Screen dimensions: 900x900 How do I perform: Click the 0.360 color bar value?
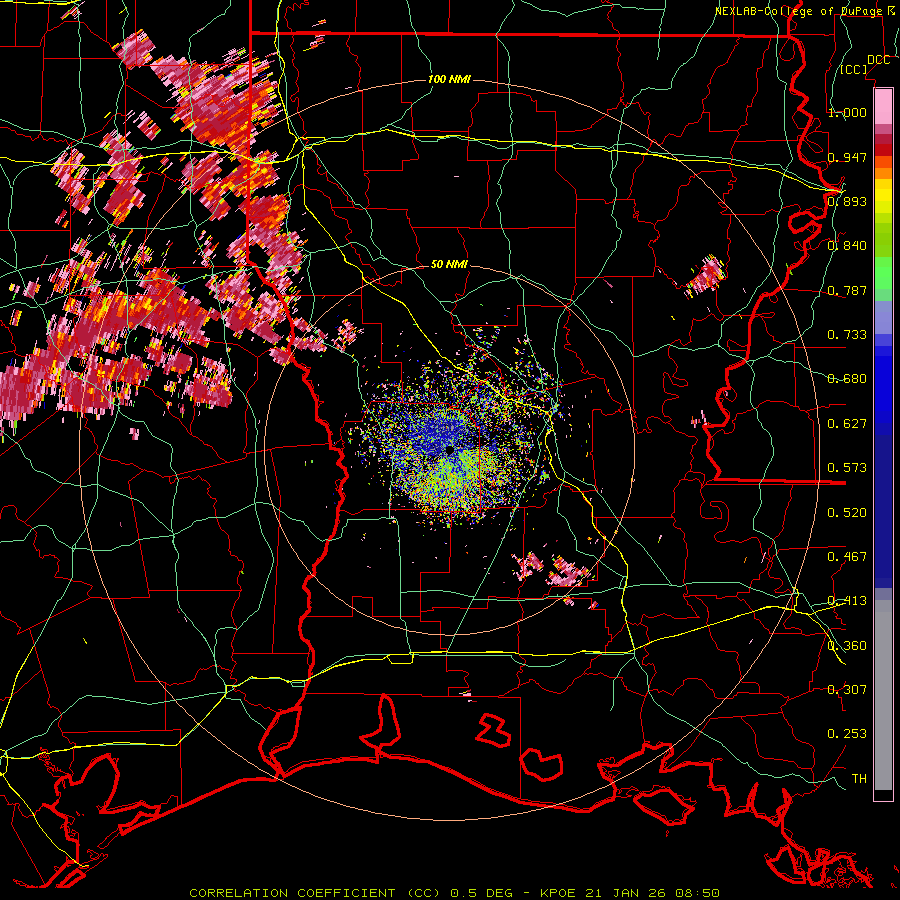pyautogui.click(x=847, y=646)
